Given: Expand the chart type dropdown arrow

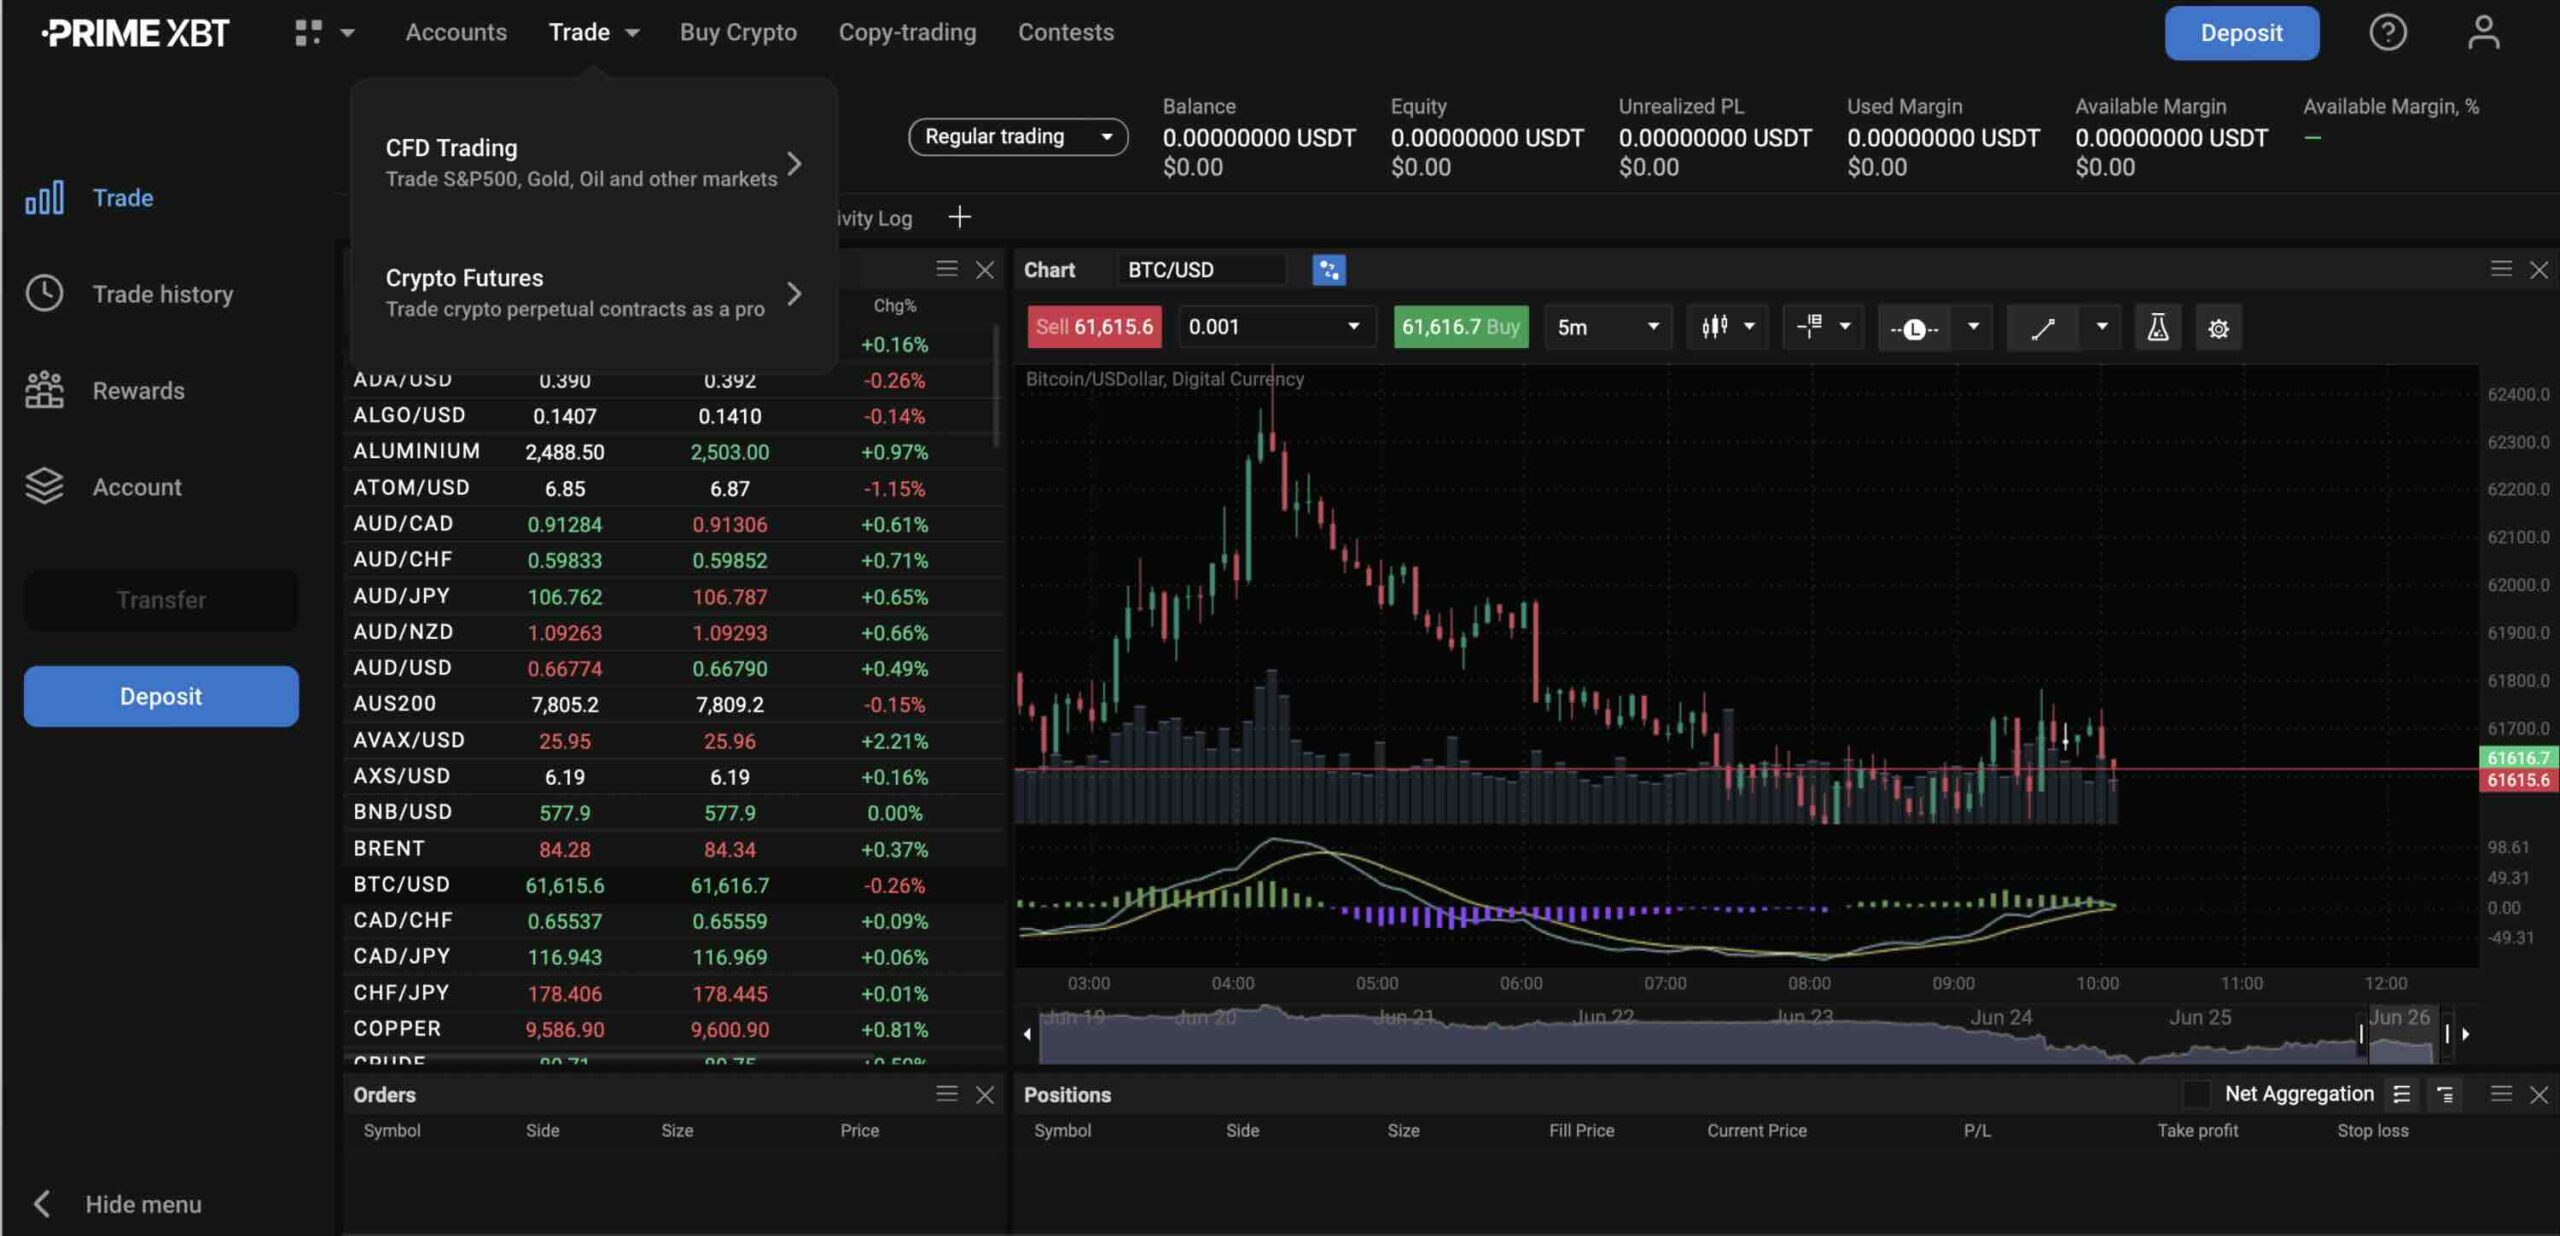Looking at the screenshot, I should tap(1749, 327).
